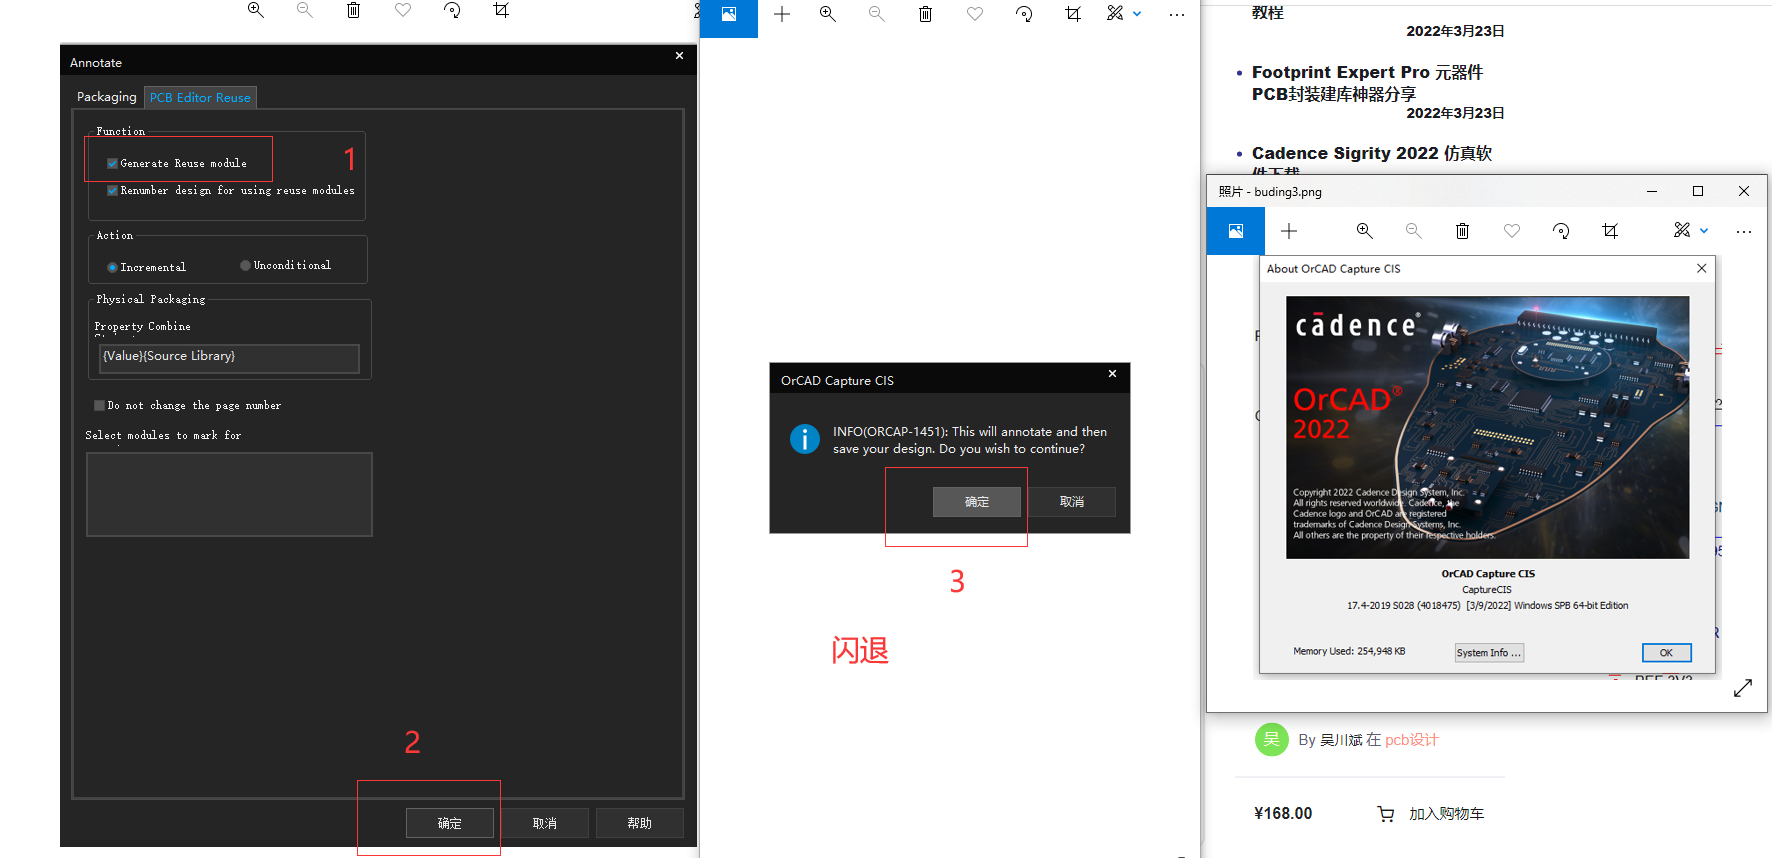1772x858 pixels.
Task: Click trash icon in middle photo viewer
Action: (x=926, y=14)
